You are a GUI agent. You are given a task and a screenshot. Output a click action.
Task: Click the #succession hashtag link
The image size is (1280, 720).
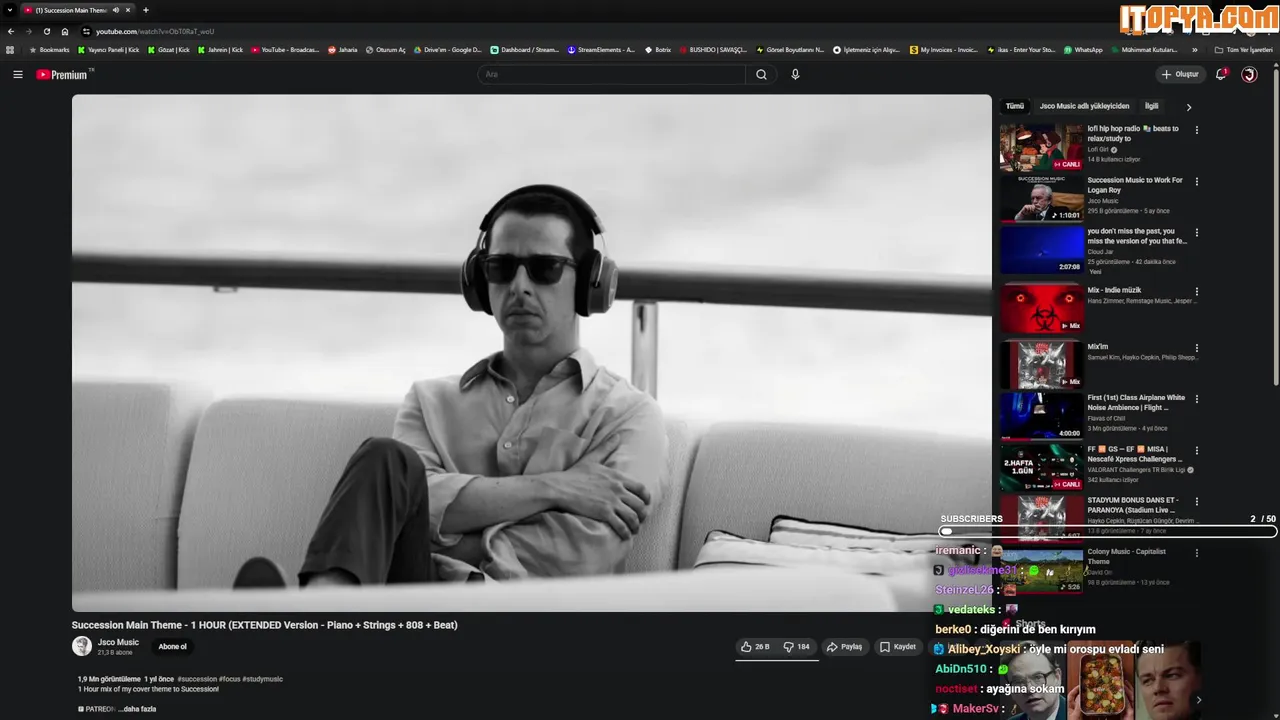(197, 679)
